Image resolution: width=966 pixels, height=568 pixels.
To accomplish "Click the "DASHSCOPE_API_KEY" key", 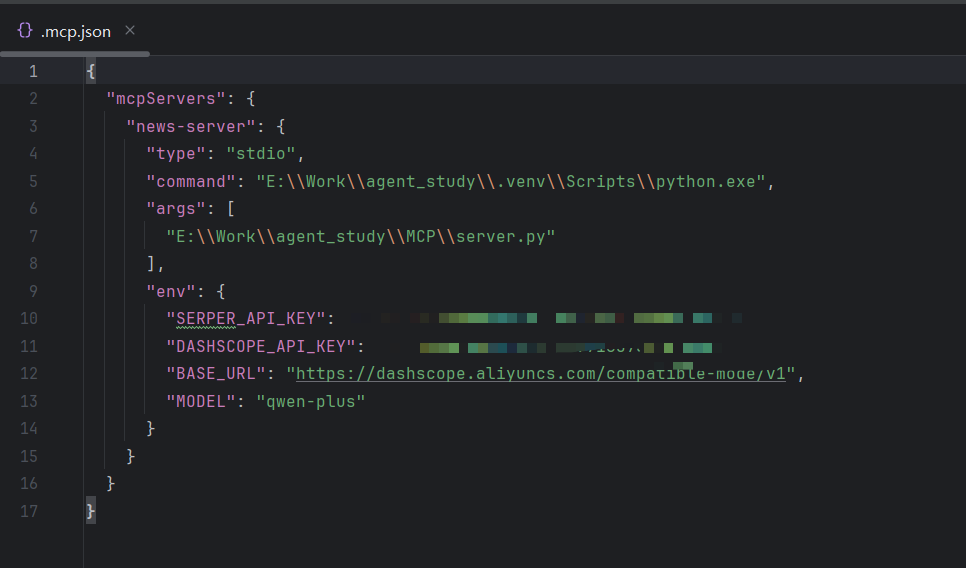I will pos(261,346).
